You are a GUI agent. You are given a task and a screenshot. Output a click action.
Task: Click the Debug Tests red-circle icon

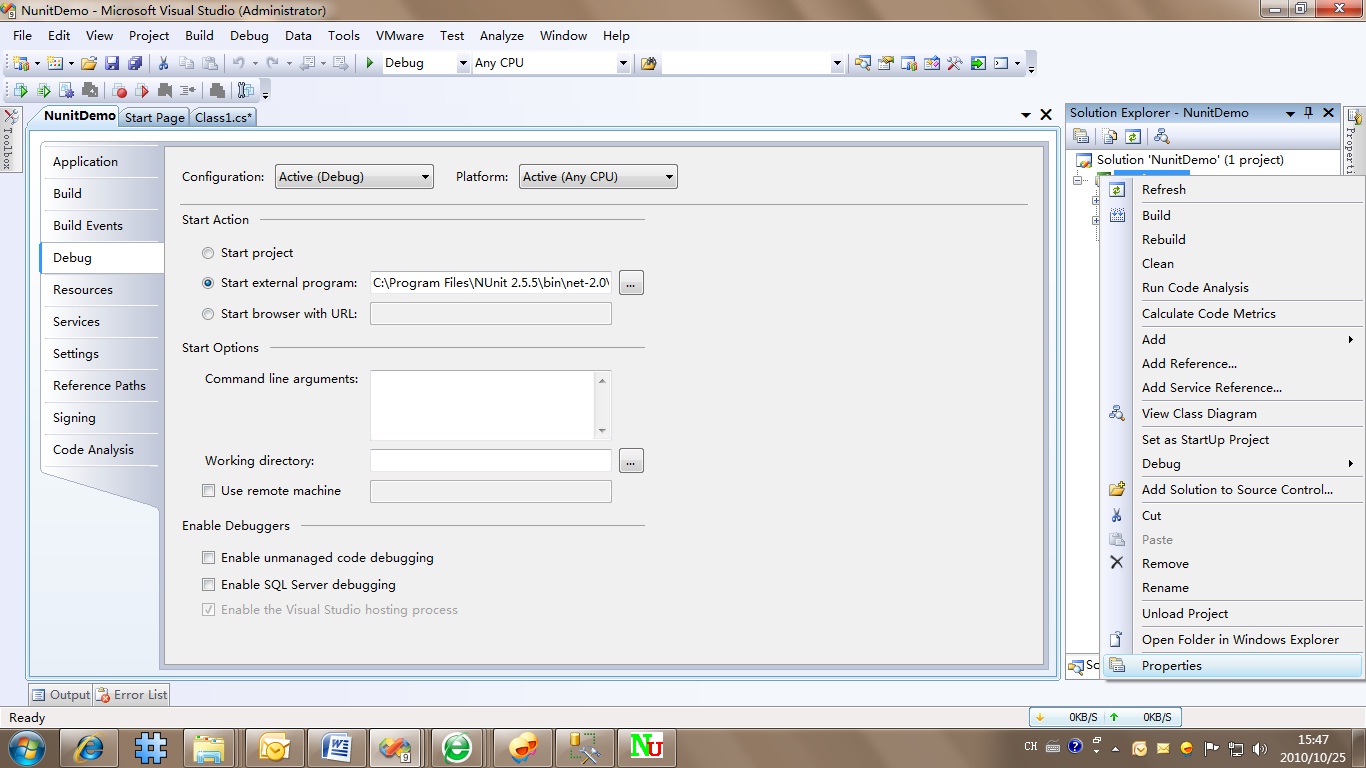click(x=119, y=91)
